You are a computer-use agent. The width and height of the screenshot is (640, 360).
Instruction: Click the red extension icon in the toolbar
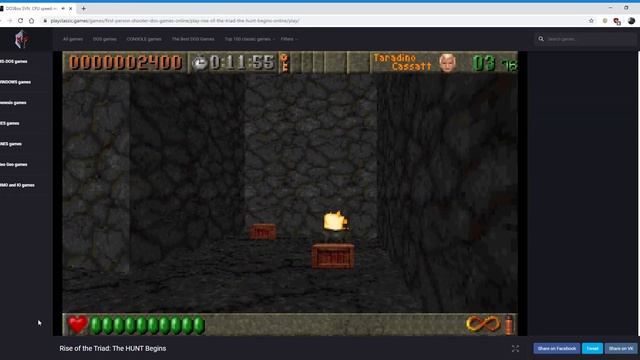pos(617,21)
